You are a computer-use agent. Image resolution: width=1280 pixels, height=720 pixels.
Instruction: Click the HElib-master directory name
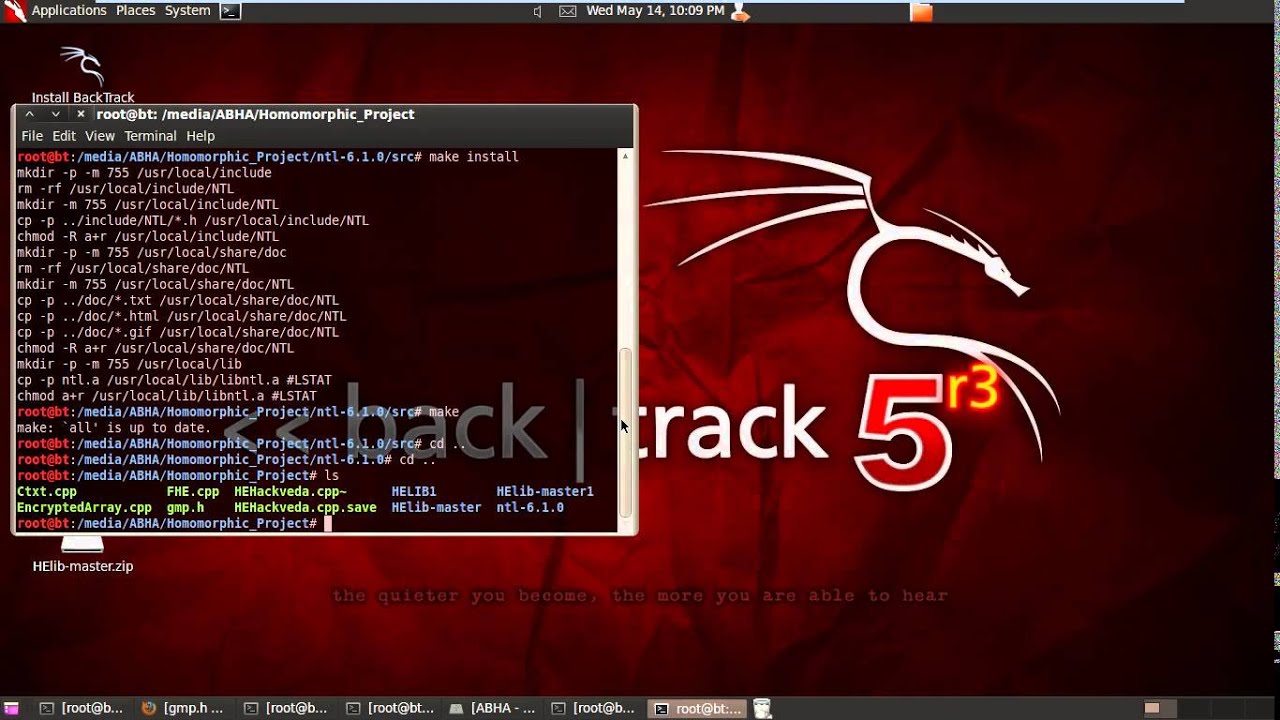point(436,508)
